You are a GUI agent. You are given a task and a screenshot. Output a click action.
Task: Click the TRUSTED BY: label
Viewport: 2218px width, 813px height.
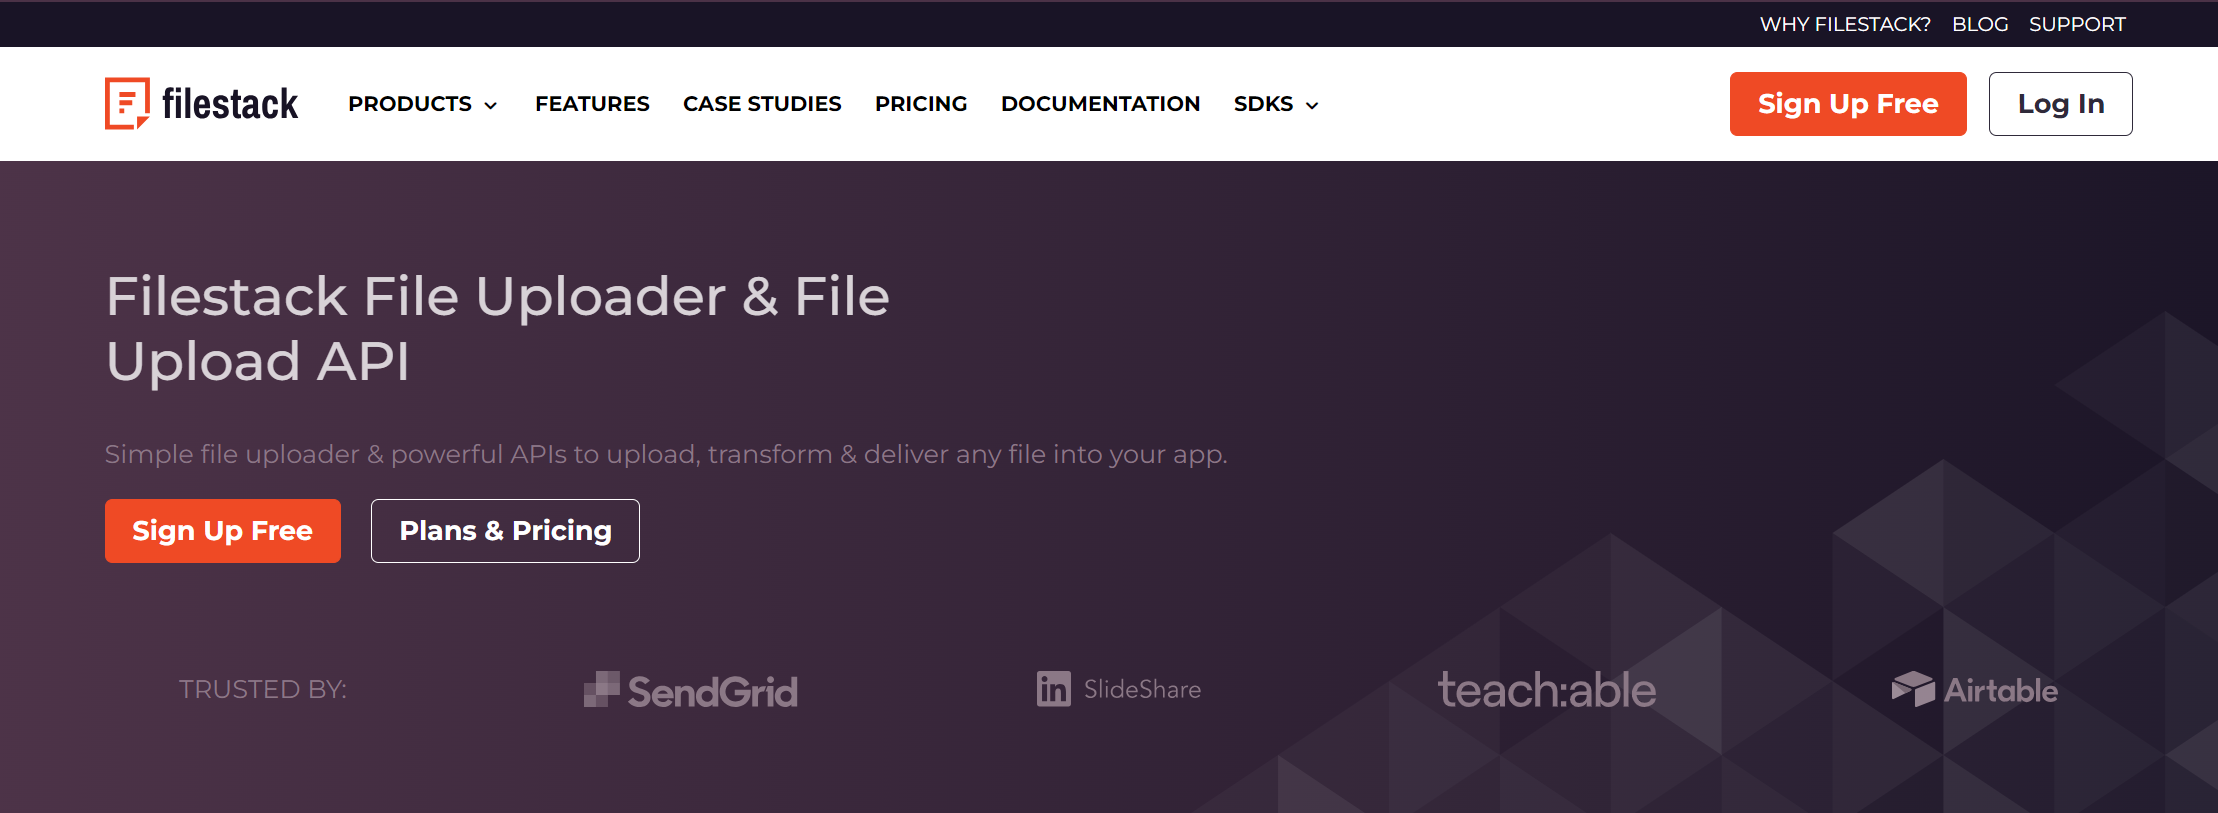263,689
